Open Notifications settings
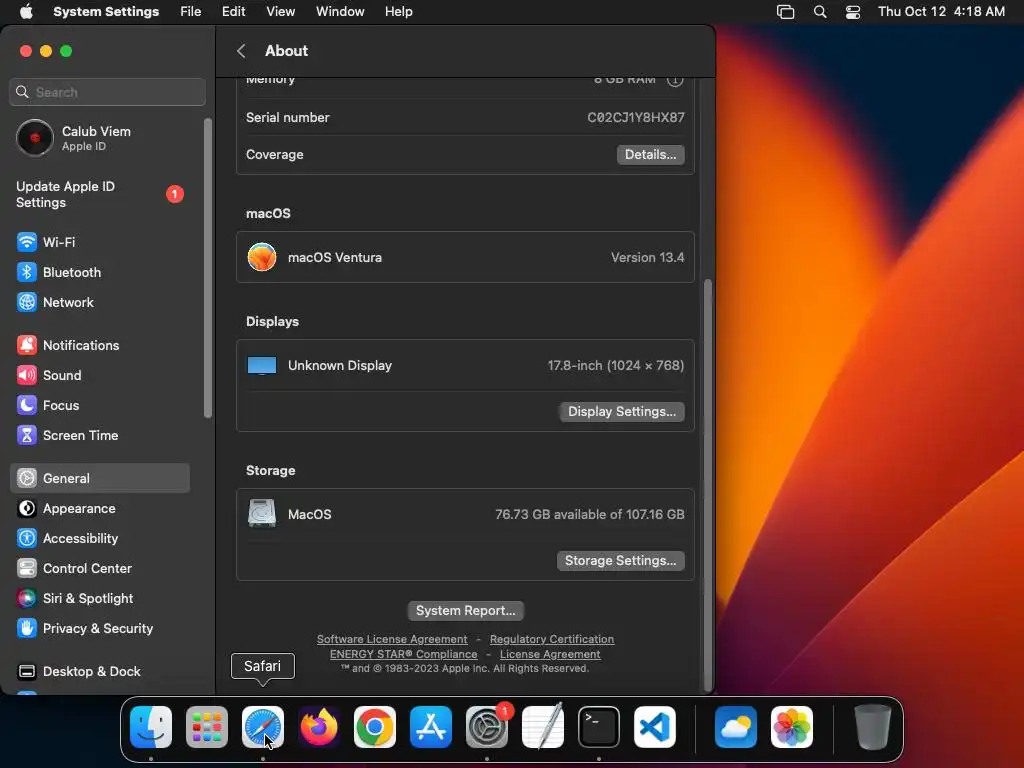1024x768 pixels. coord(99,345)
